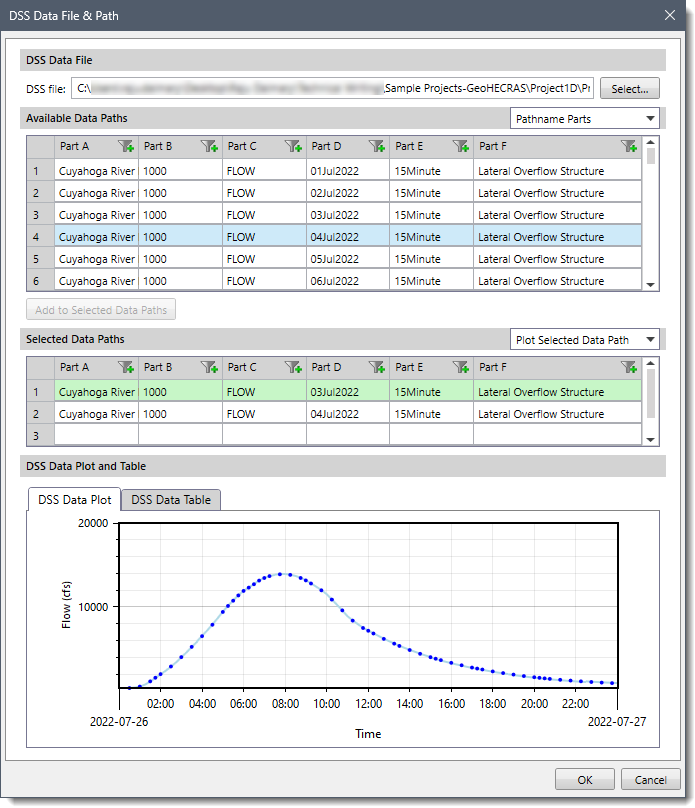
Task: Filter Part F in Available Data Paths
Action: 629,146
